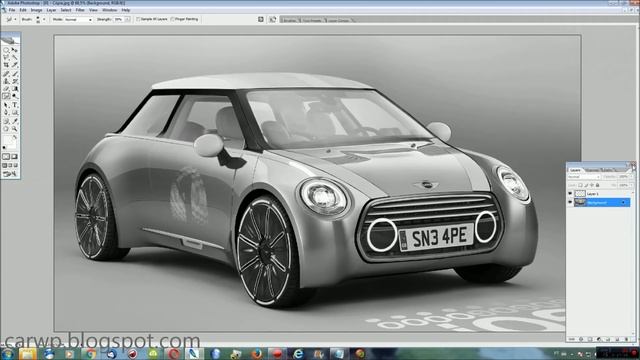Open the Layer menu
This screenshot has height=360, width=640.
[51, 10]
